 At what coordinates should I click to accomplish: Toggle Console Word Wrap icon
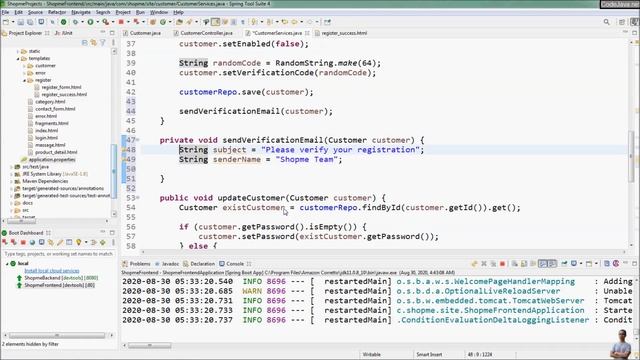(533, 264)
